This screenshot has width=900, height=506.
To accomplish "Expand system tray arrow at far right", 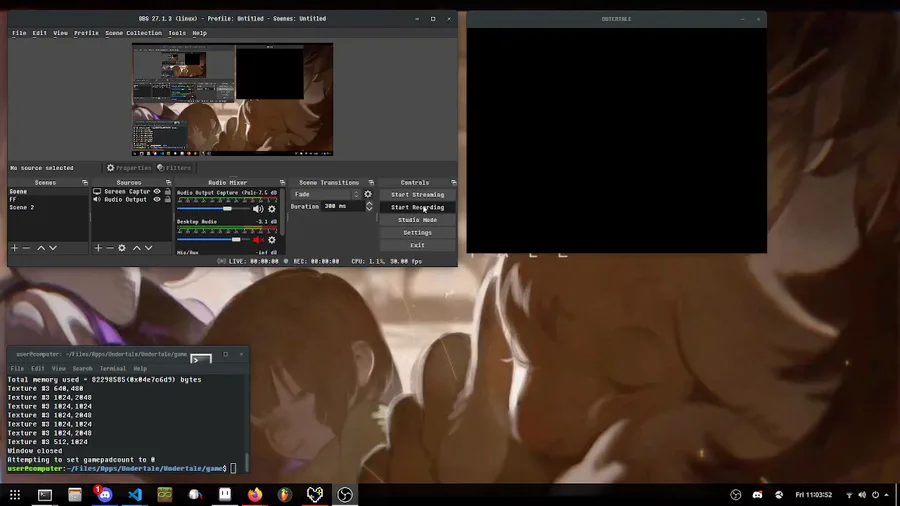I will tap(887, 495).
